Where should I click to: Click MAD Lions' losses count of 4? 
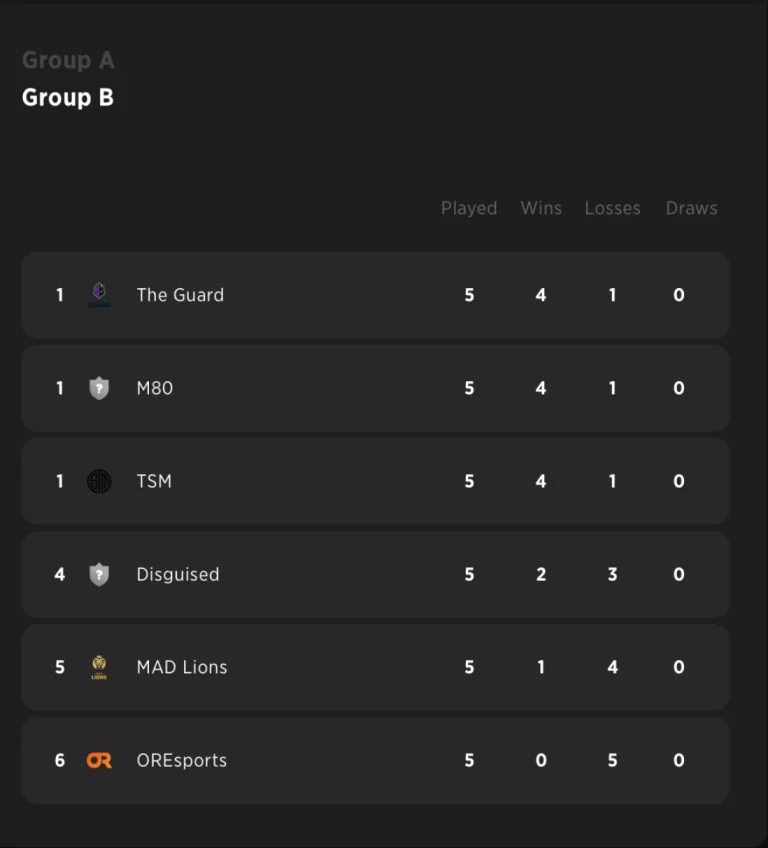coord(612,667)
